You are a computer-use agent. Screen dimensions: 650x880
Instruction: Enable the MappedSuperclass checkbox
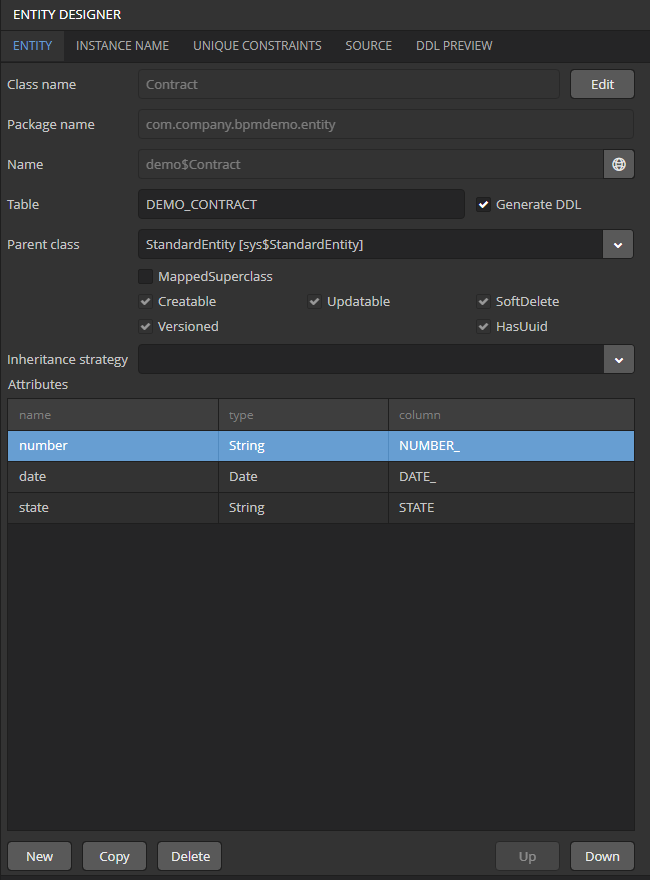click(x=145, y=276)
